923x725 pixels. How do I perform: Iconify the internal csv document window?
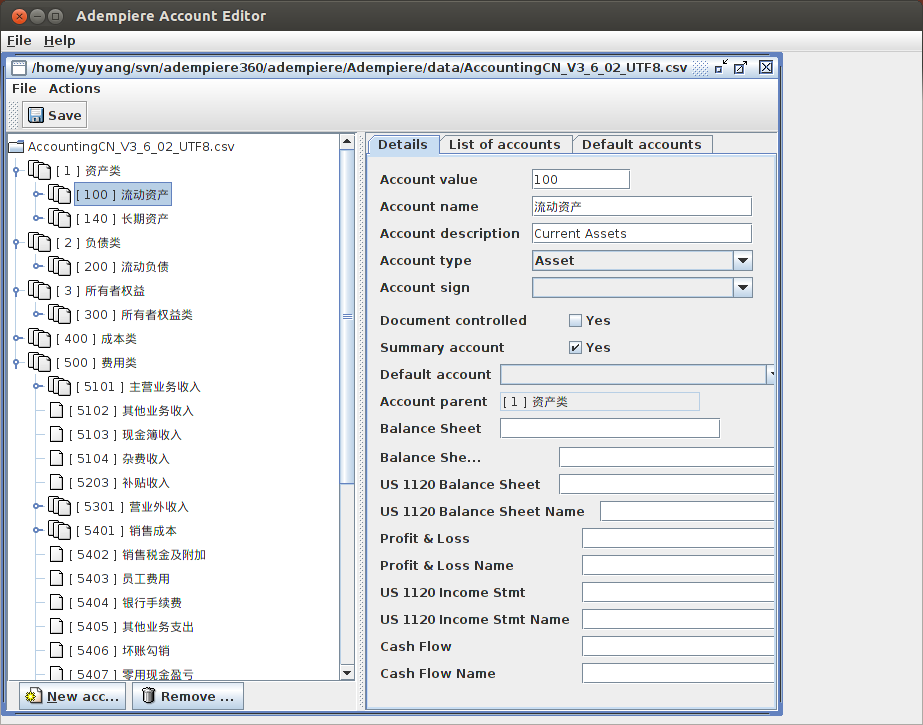pos(721,67)
